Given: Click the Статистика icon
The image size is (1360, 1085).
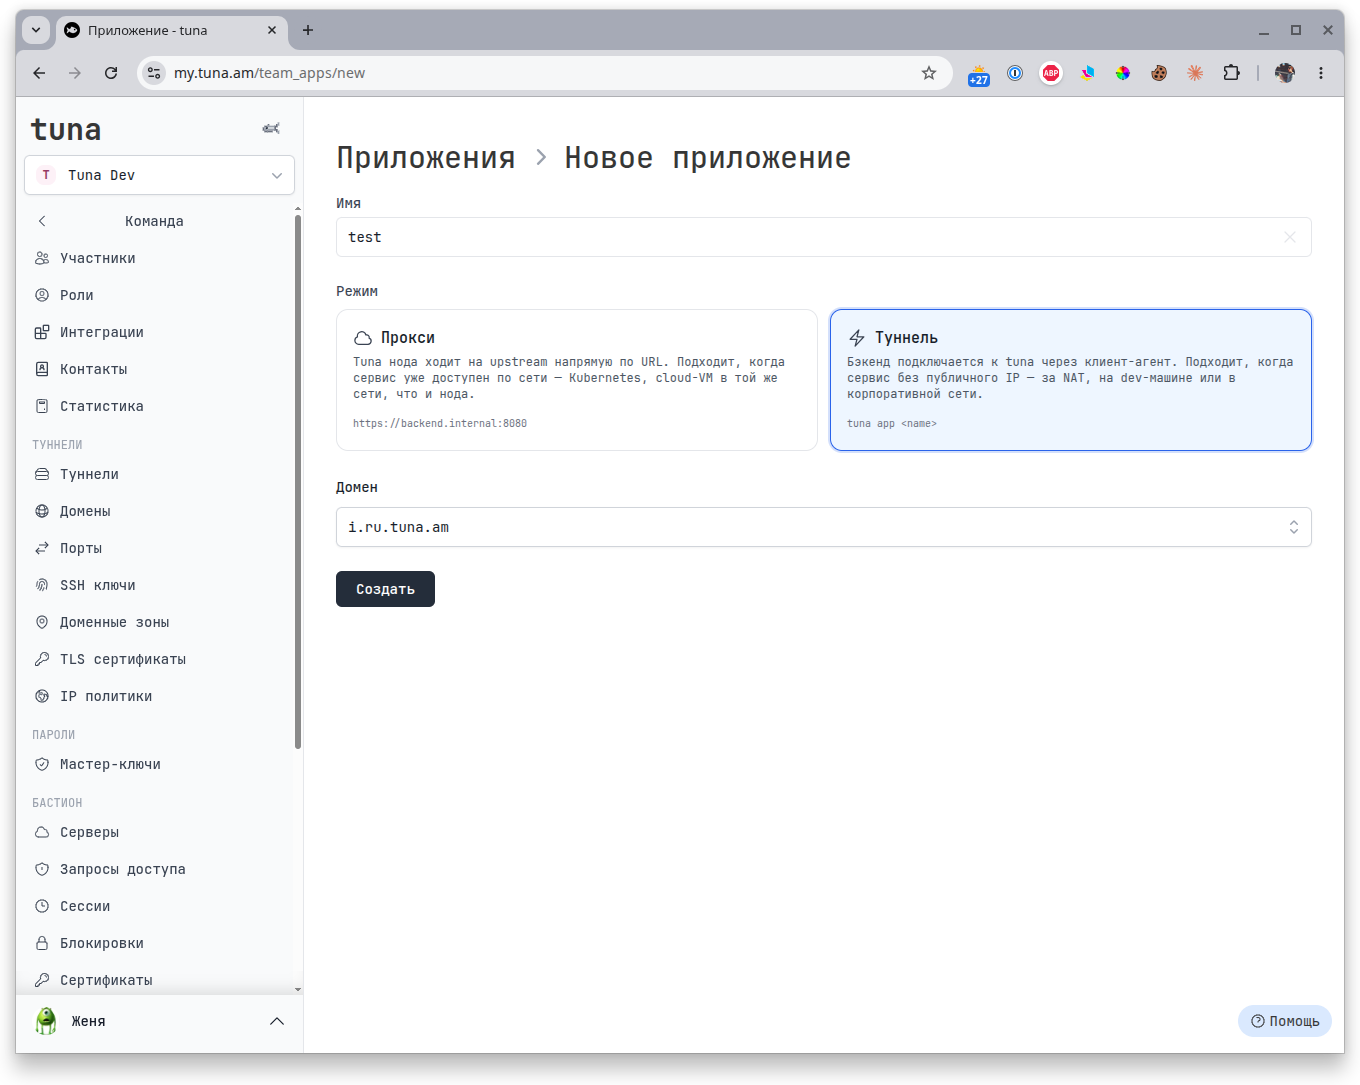Looking at the screenshot, I should coord(42,406).
